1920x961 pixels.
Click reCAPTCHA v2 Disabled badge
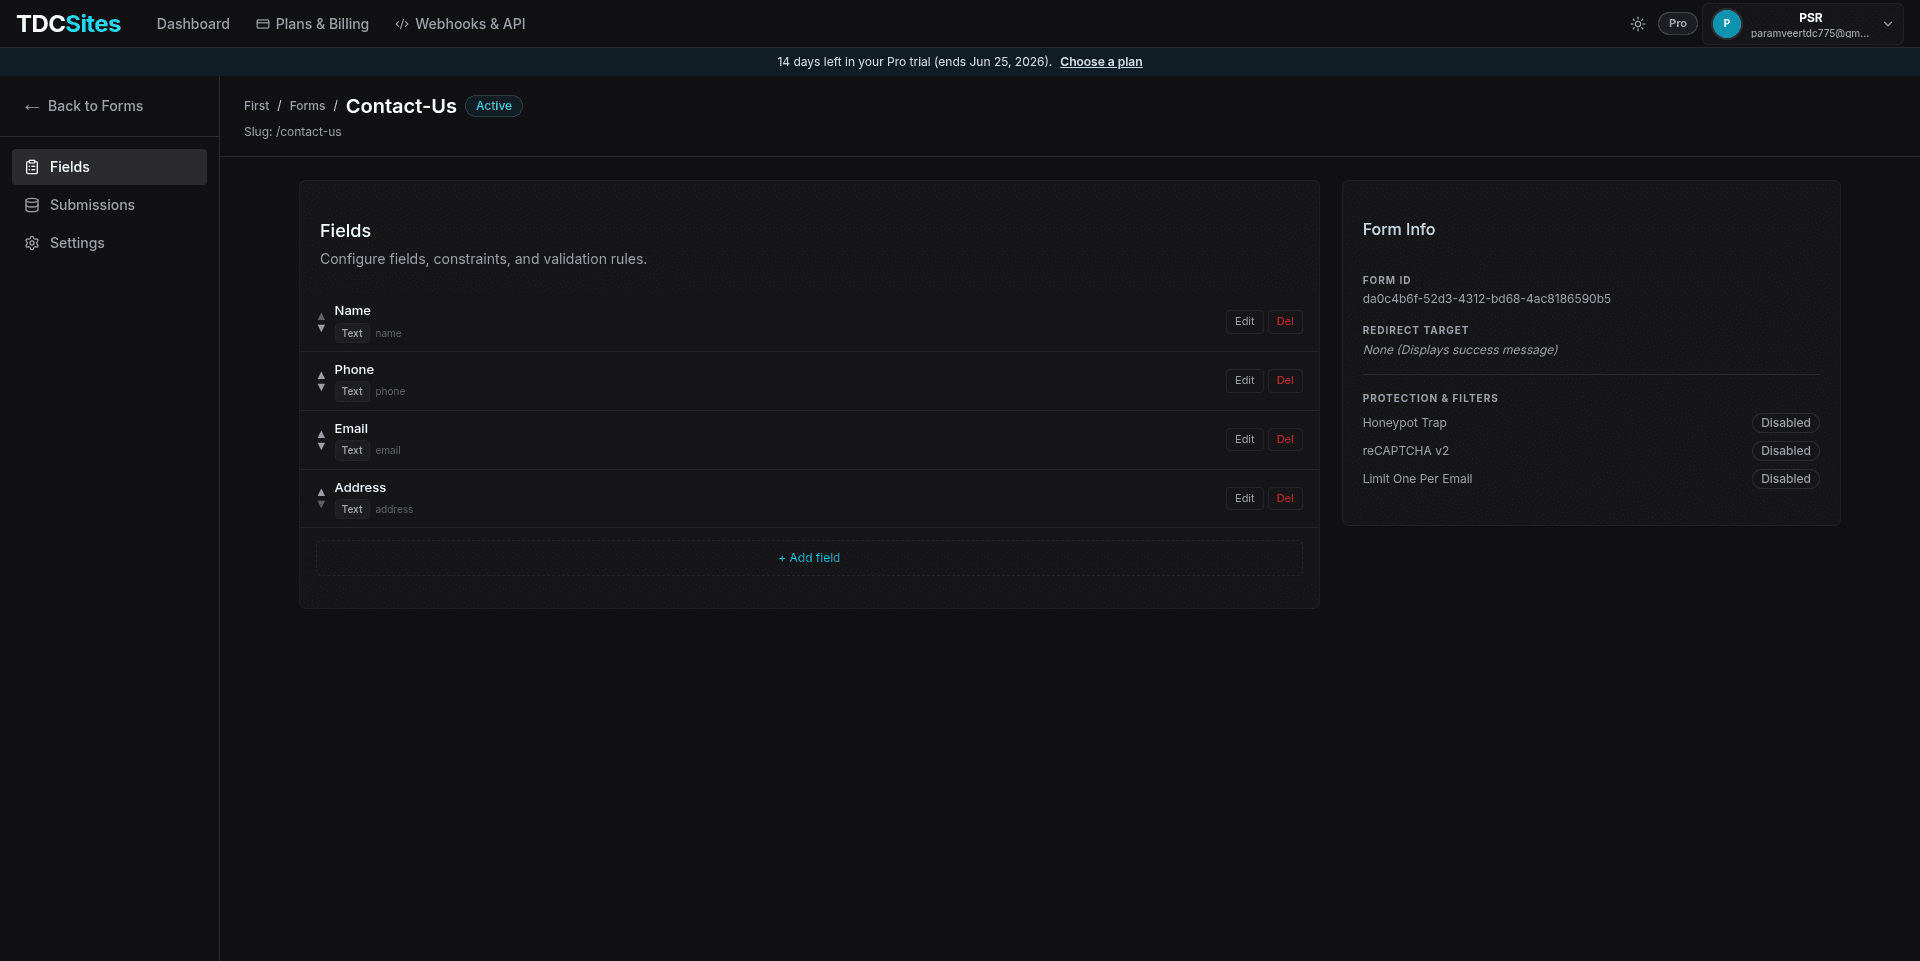point(1785,451)
